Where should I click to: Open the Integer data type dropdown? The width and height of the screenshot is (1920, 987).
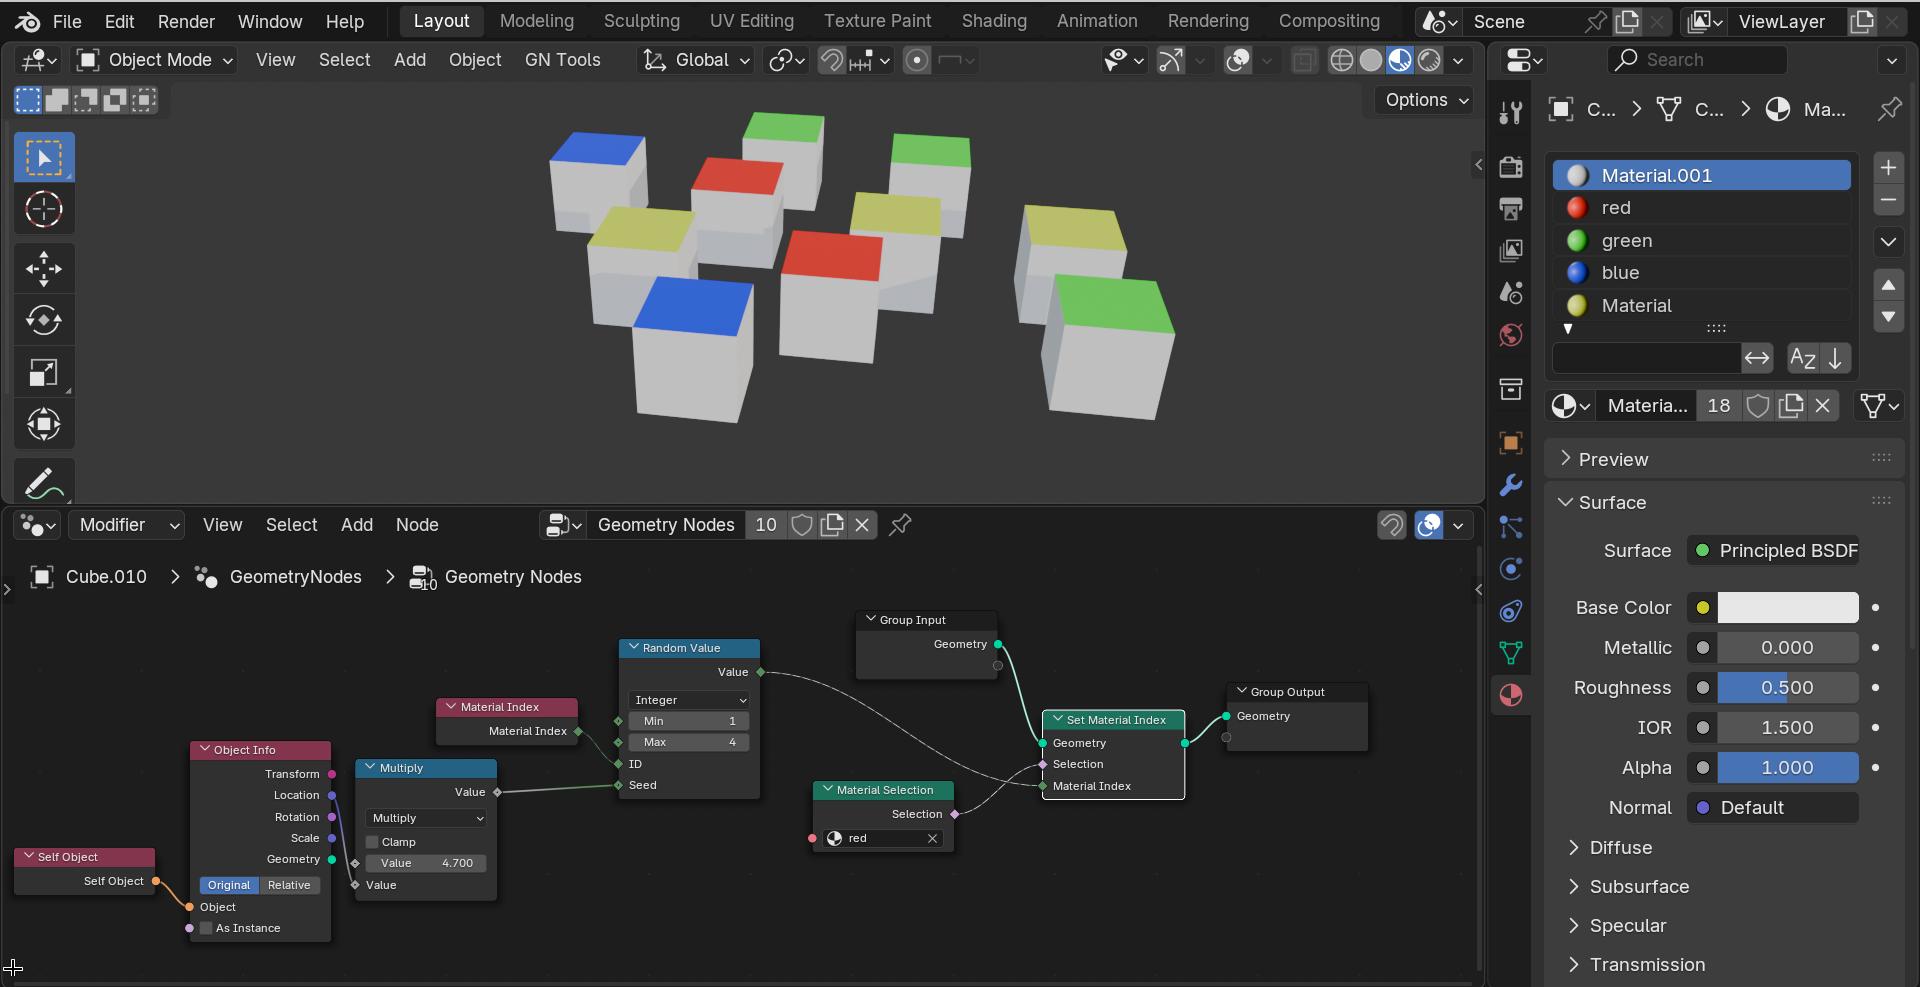pos(689,700)
